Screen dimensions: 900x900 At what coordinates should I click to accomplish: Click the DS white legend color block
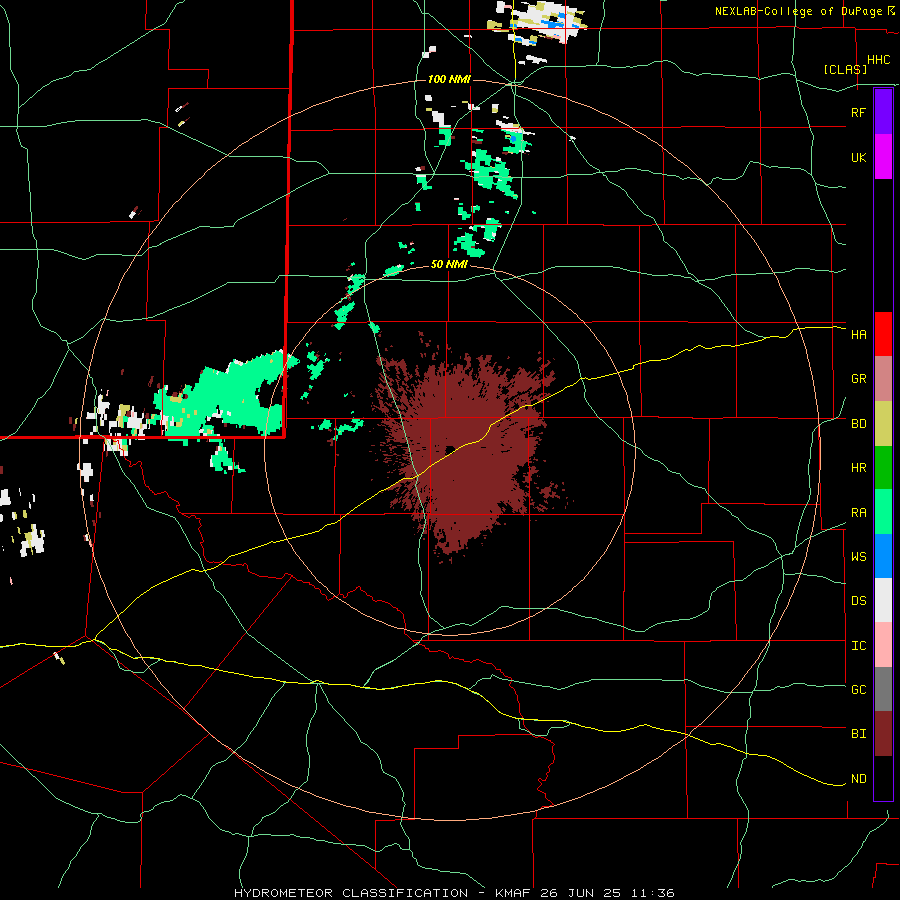[x=883, y=600]
